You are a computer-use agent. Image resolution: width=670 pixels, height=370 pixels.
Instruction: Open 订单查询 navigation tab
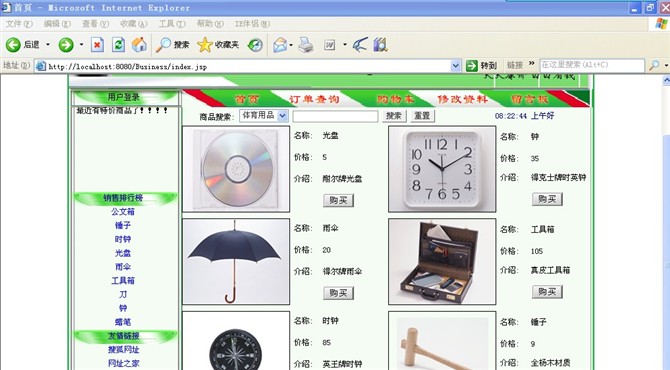point(314,99)
